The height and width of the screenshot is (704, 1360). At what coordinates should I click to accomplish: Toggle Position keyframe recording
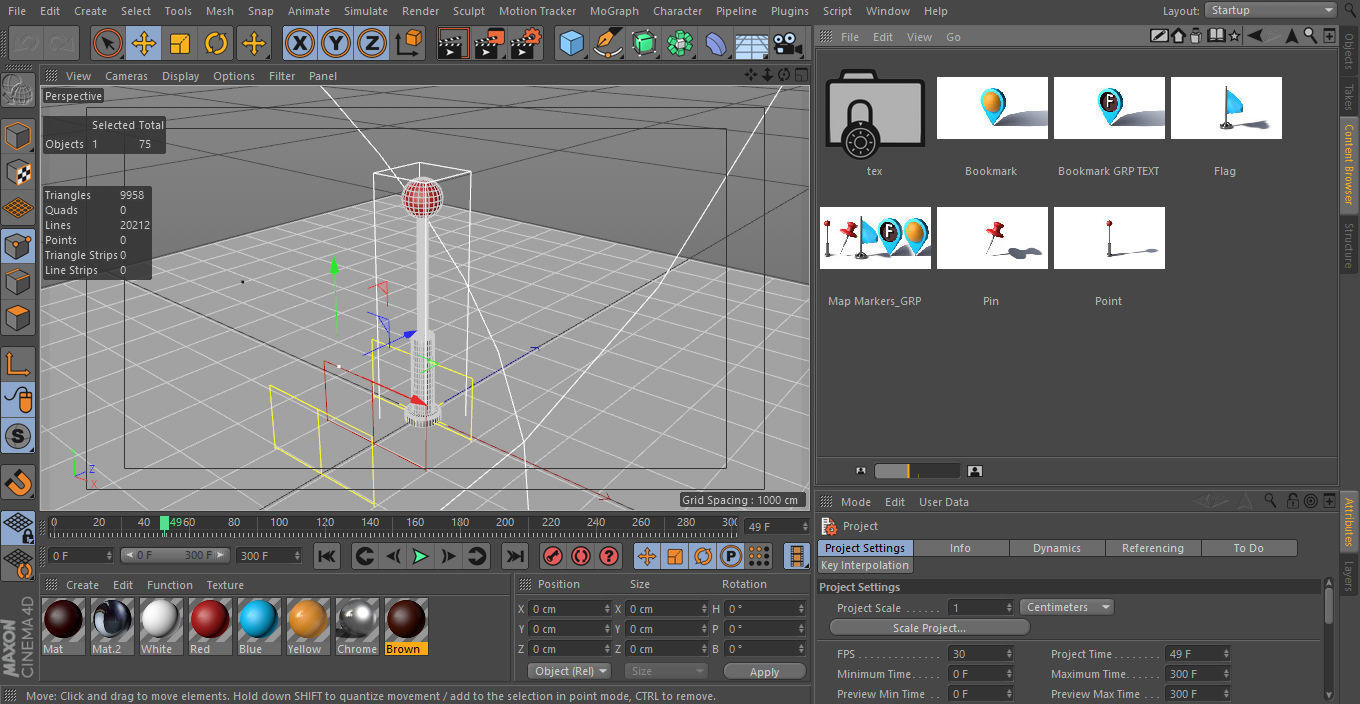point(647,556)
